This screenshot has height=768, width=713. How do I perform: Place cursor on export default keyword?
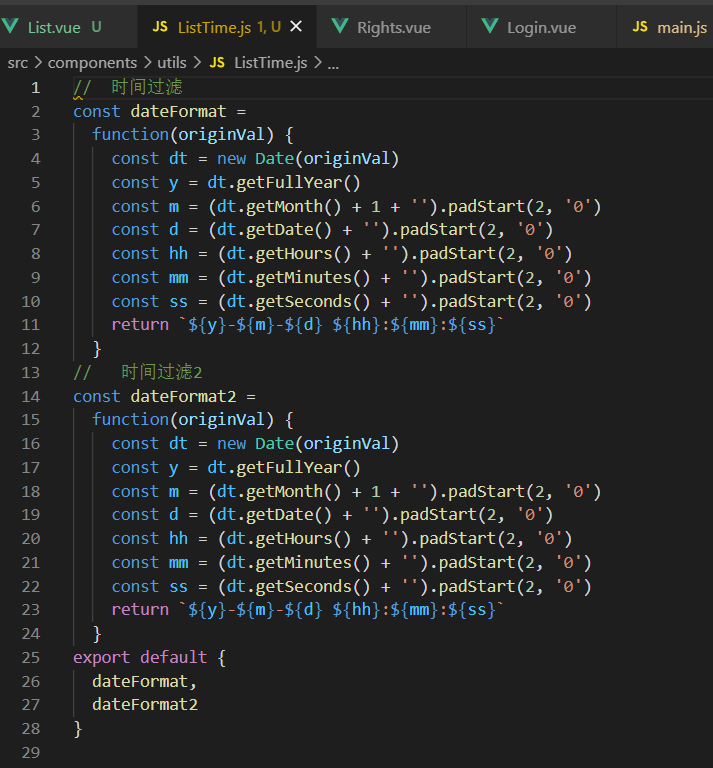(x=140, y=657)
